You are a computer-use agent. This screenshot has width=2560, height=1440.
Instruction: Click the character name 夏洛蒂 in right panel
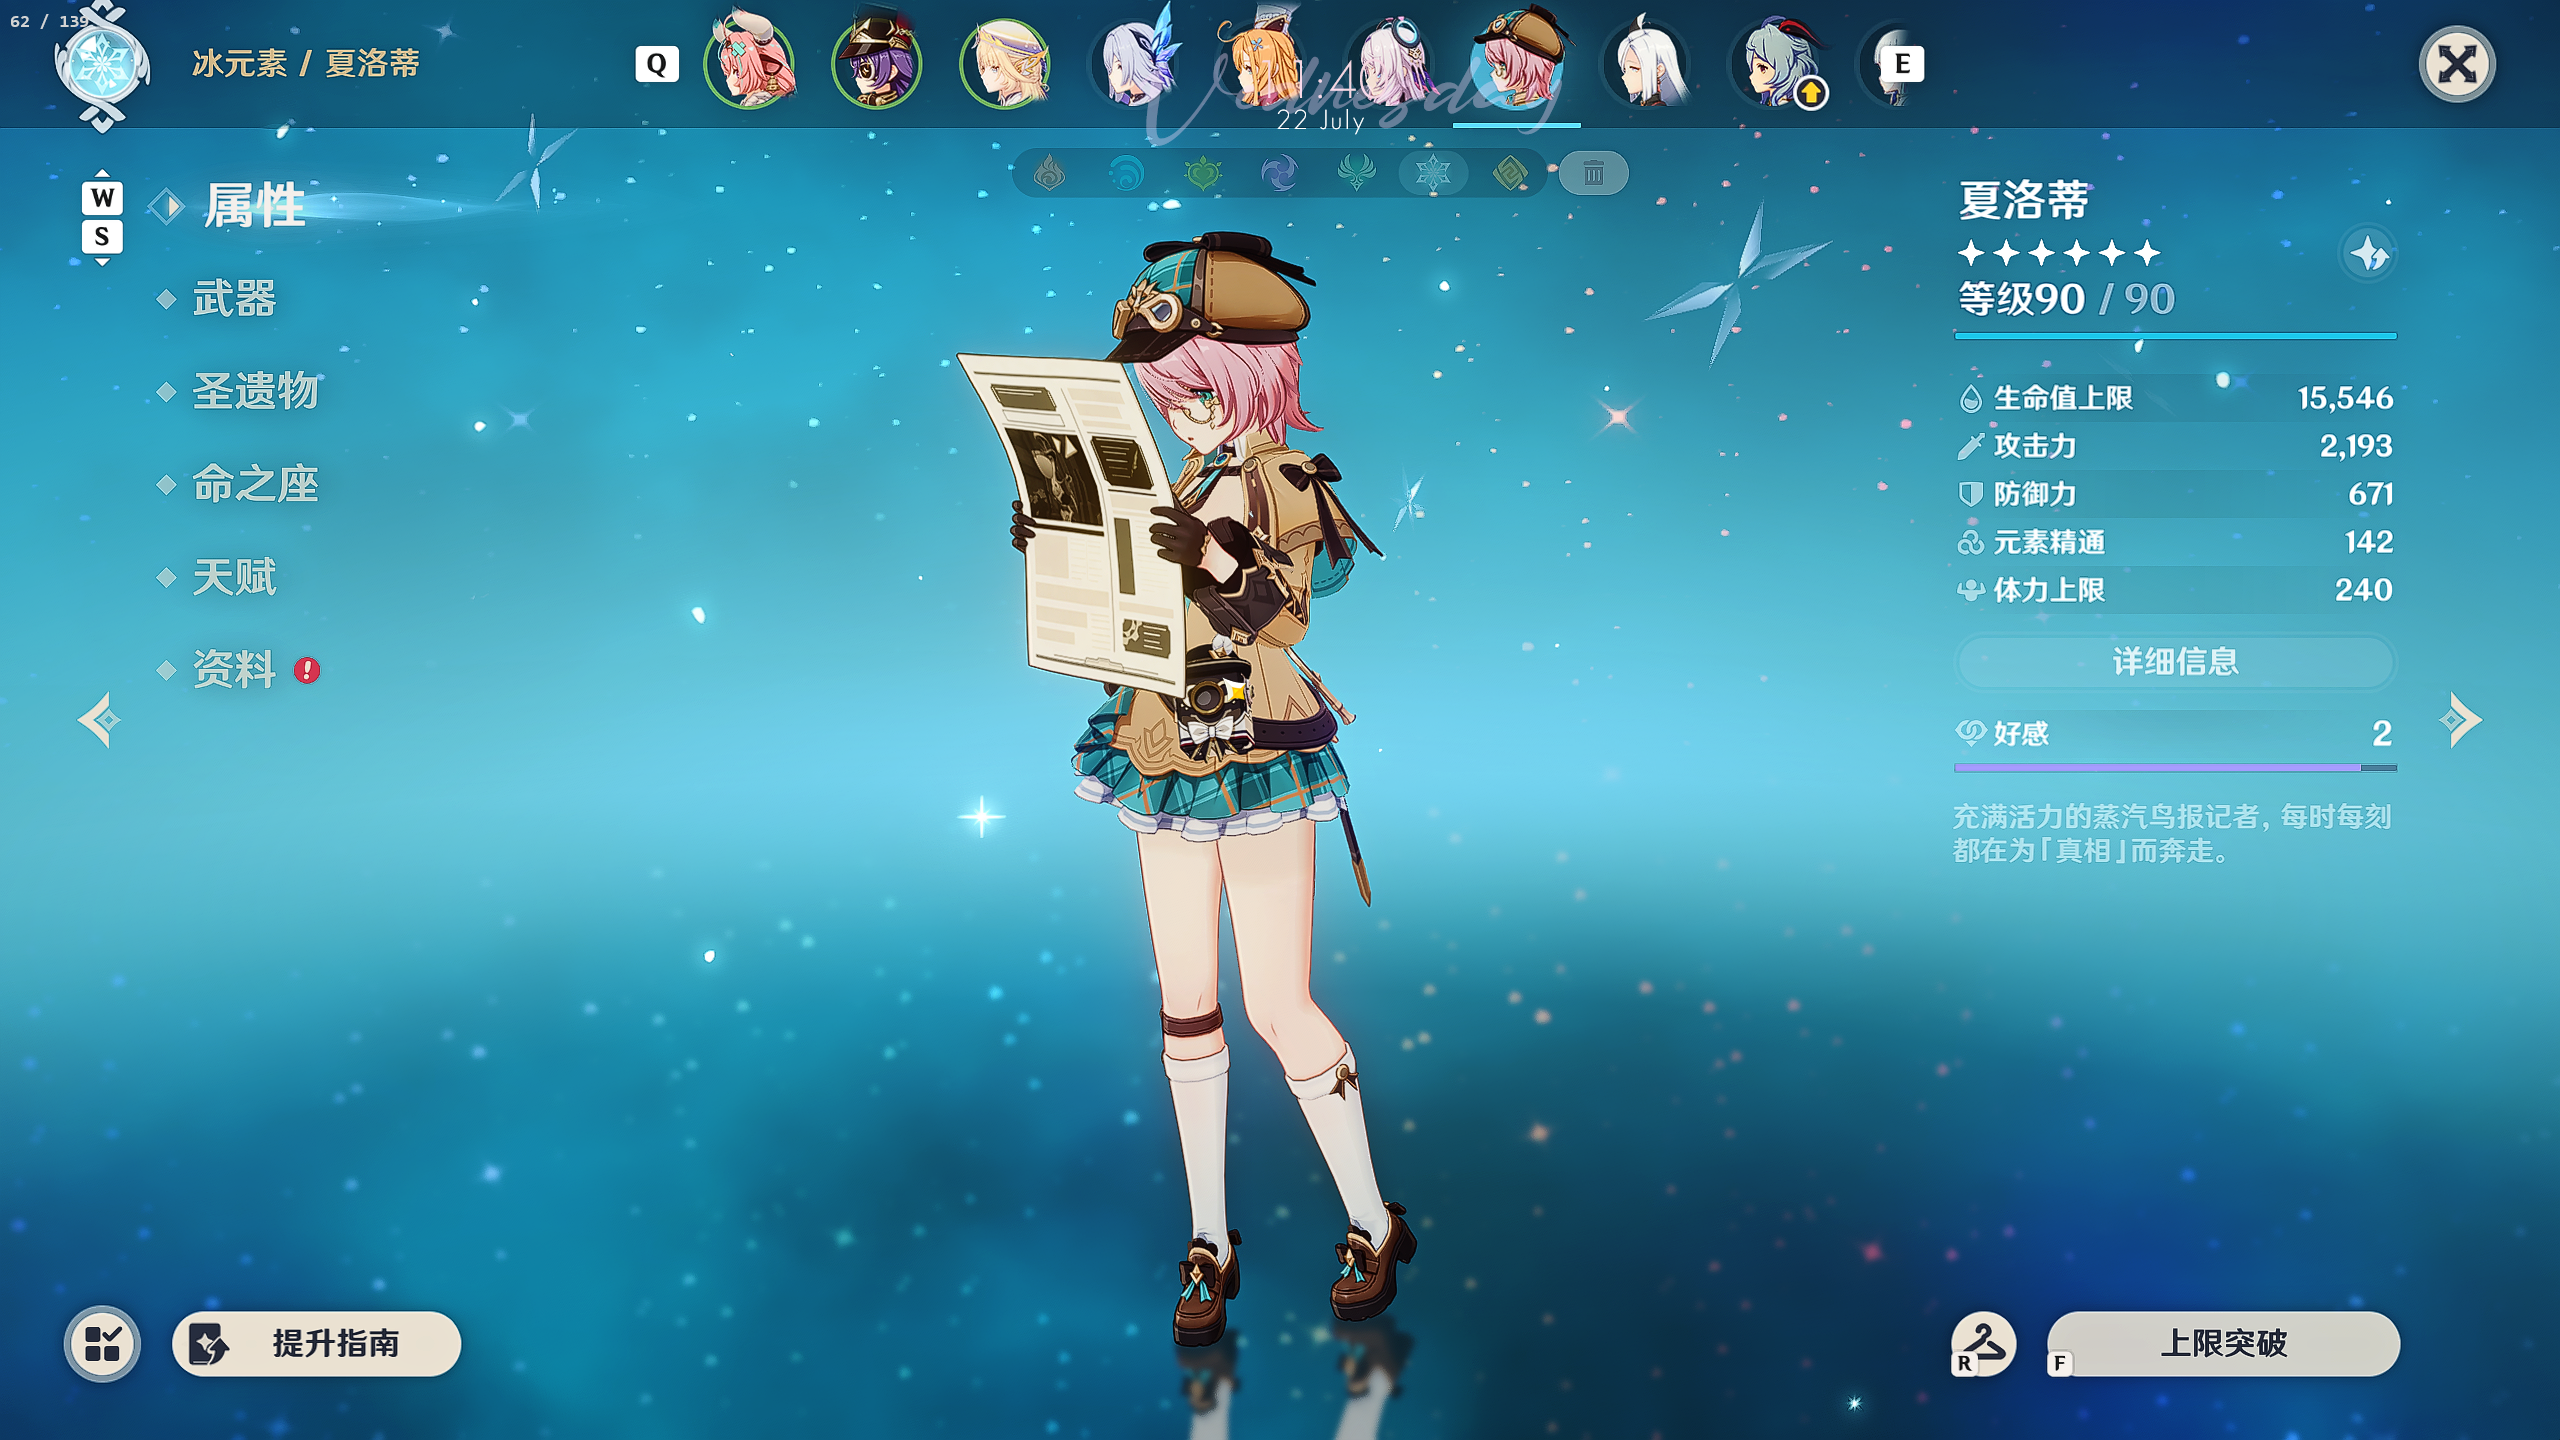point(2024,200)
